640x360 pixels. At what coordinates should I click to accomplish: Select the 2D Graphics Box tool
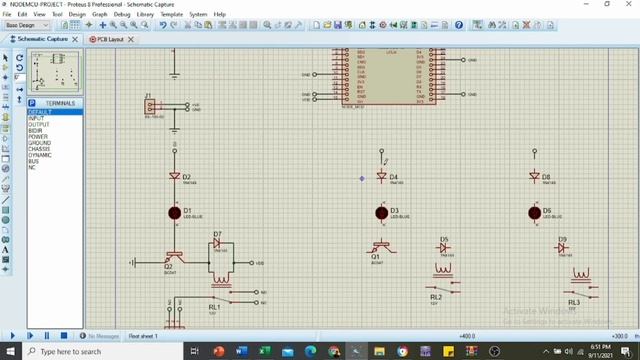coord(5,210)
